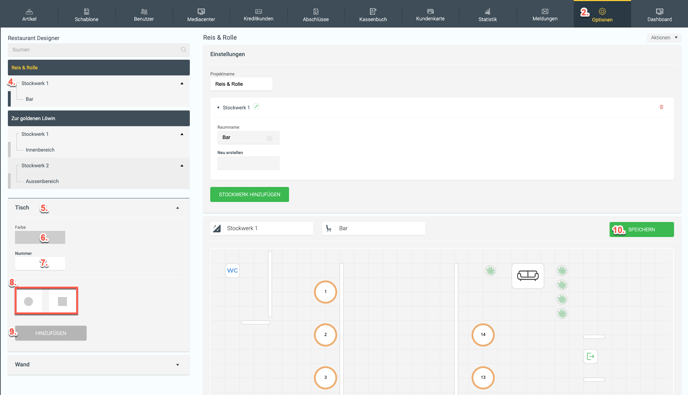This screenshot has height=395, width=688.
Task: Go to Kundenkarte
Action: tap(430, 14)
